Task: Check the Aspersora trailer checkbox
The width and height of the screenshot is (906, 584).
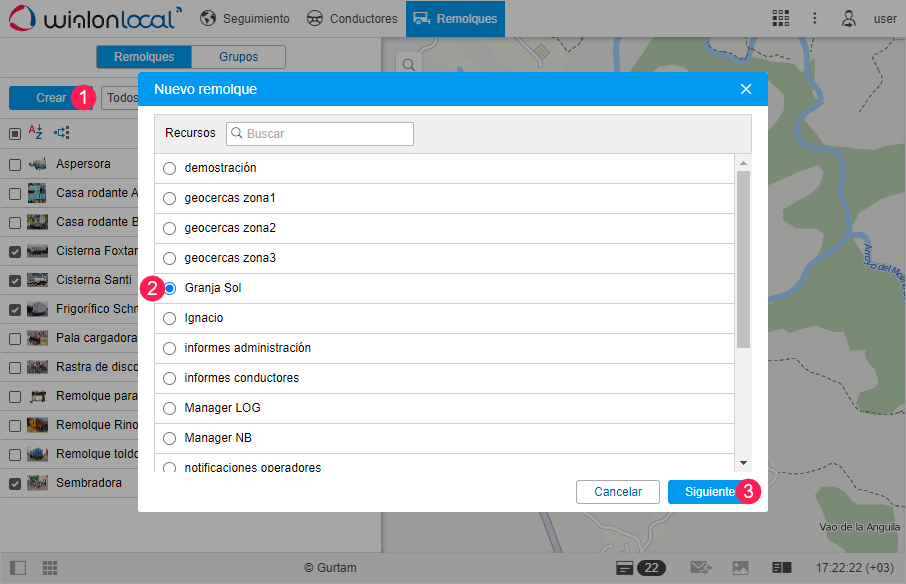Action: pos(15,165)
